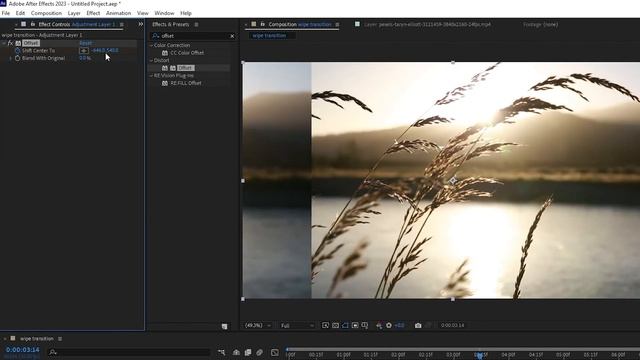Open the Window menu
Screen dimensions: 640x360
pyautogui.click(x=164, y=13)
